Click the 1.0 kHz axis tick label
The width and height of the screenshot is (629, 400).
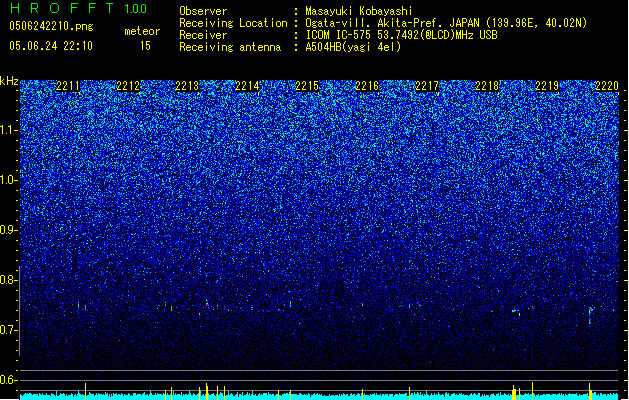click(x=8, y=180)
